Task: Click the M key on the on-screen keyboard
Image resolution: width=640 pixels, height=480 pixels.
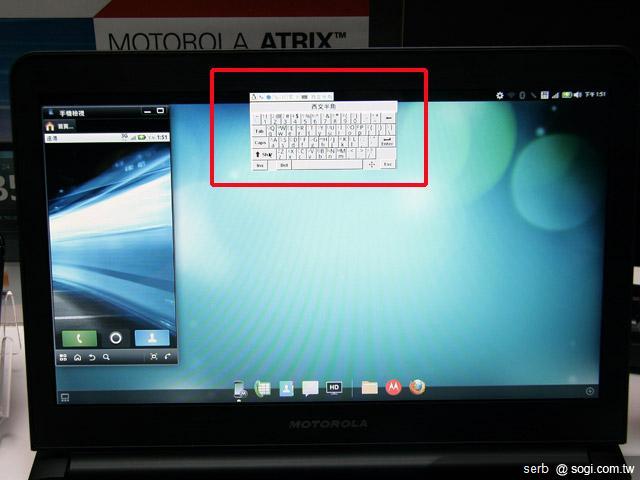Action: [x=341, y=154]
